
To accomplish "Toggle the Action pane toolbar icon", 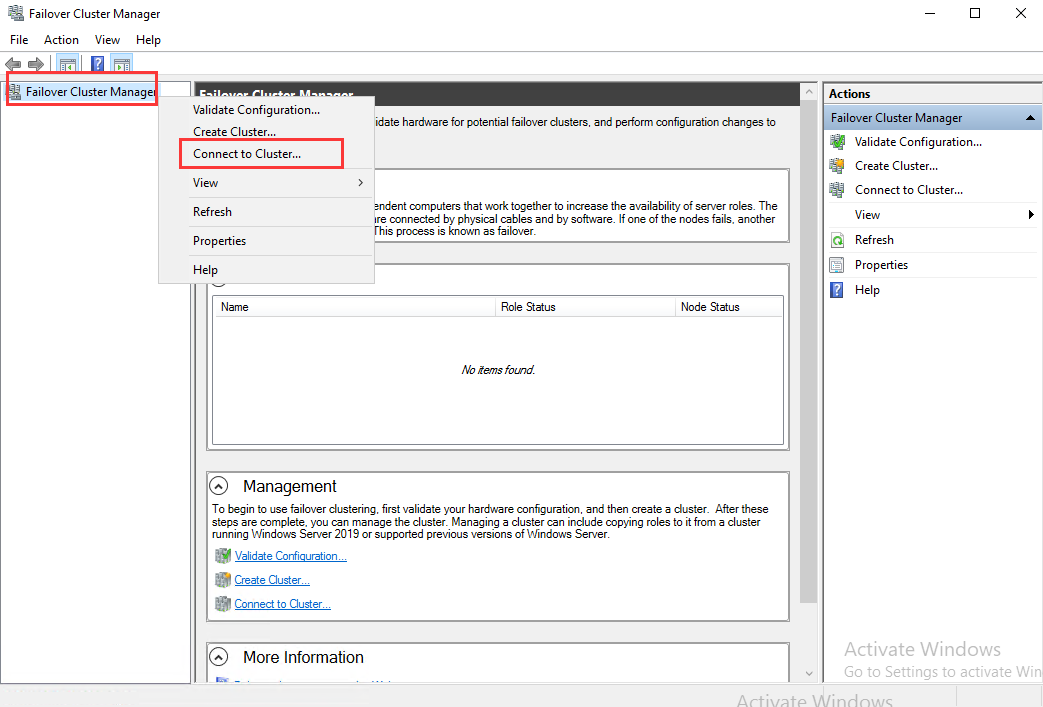I will 122,65.
